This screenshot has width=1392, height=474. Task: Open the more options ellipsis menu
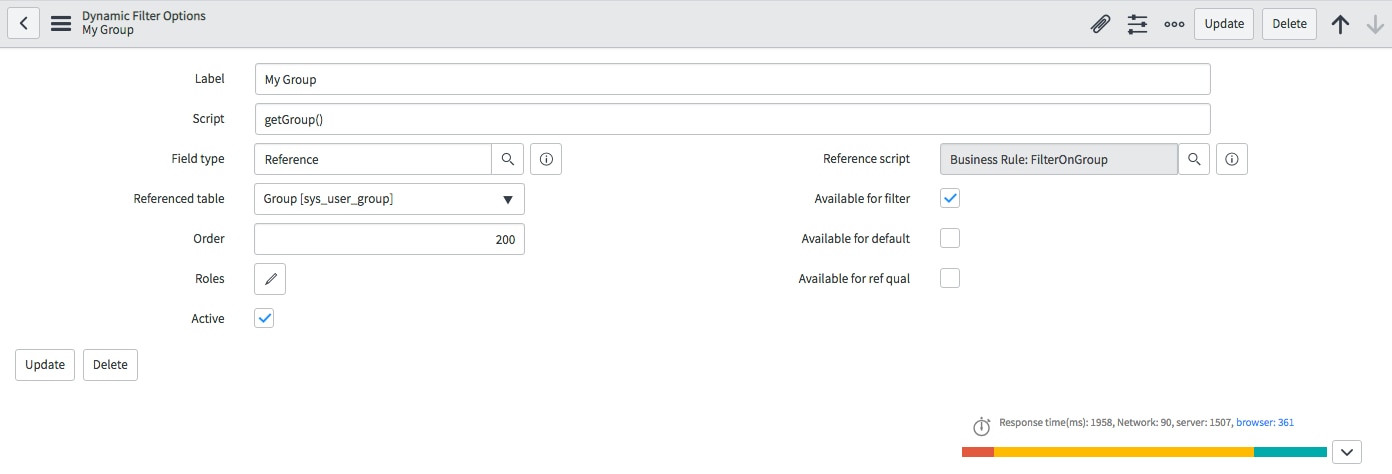point(1174,24)
